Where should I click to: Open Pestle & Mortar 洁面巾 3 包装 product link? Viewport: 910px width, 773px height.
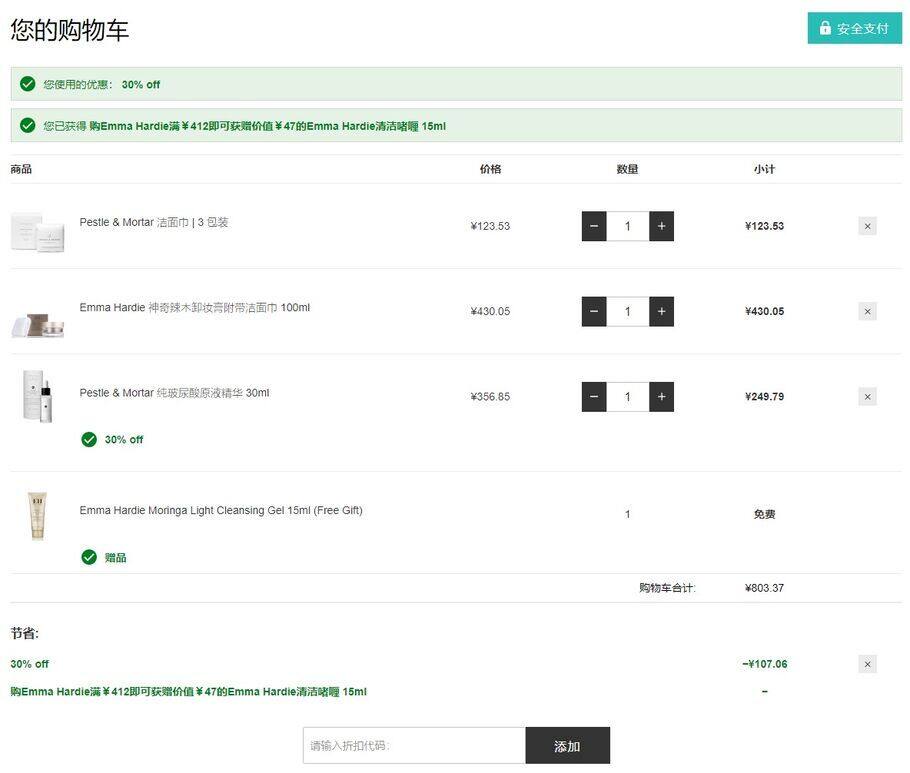click(154, 222)
